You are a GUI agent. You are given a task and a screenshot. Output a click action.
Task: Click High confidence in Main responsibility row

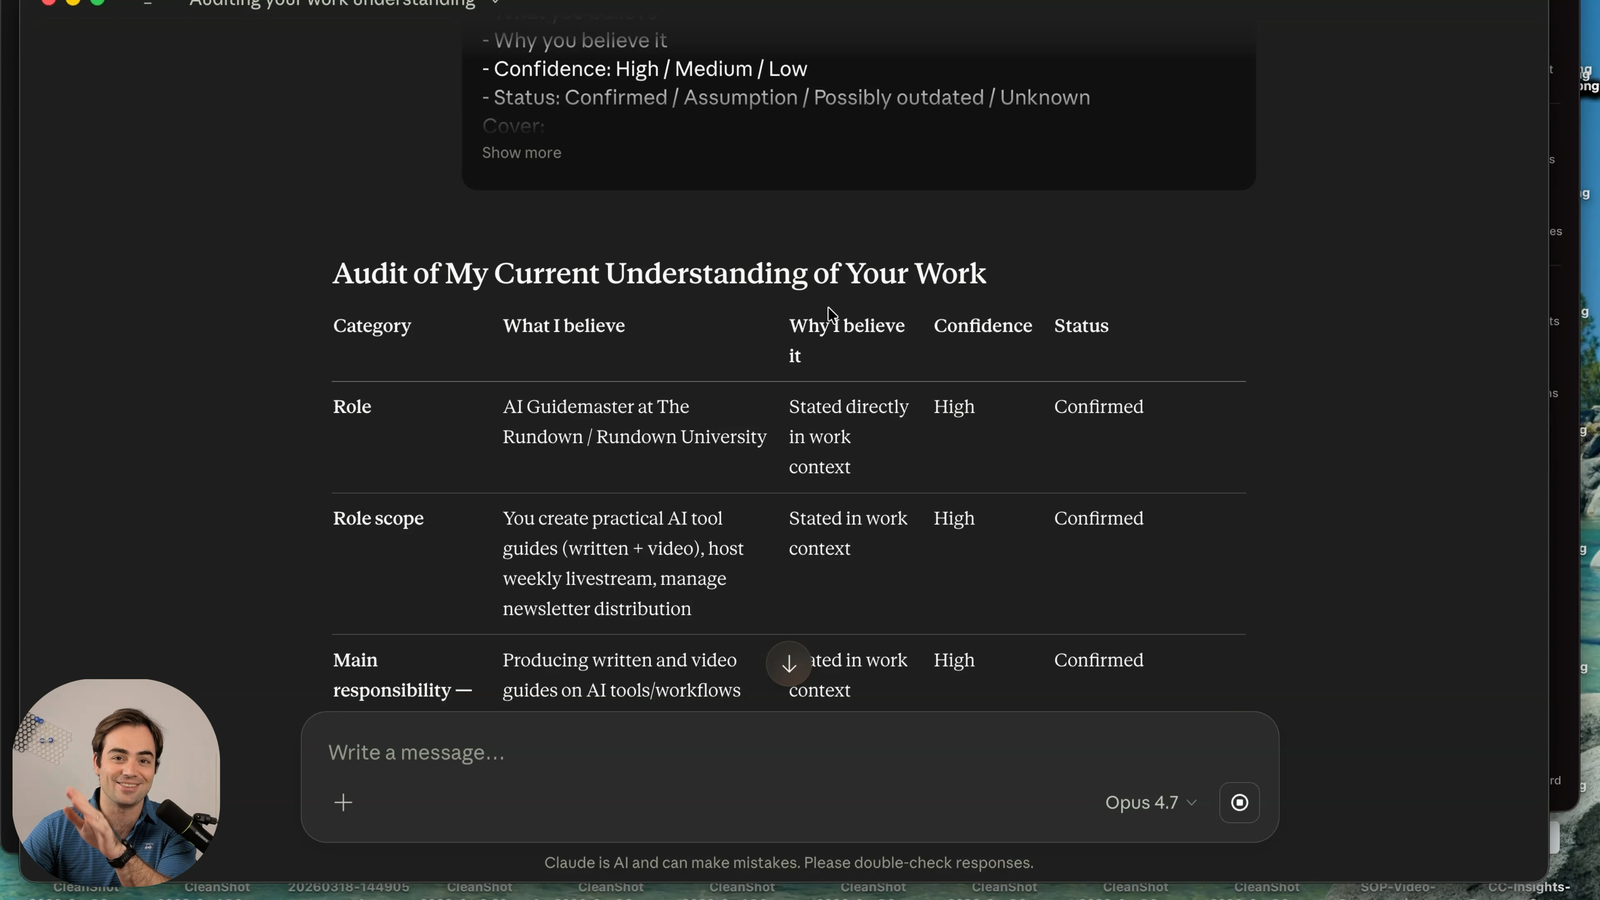(x=954, y=660)
